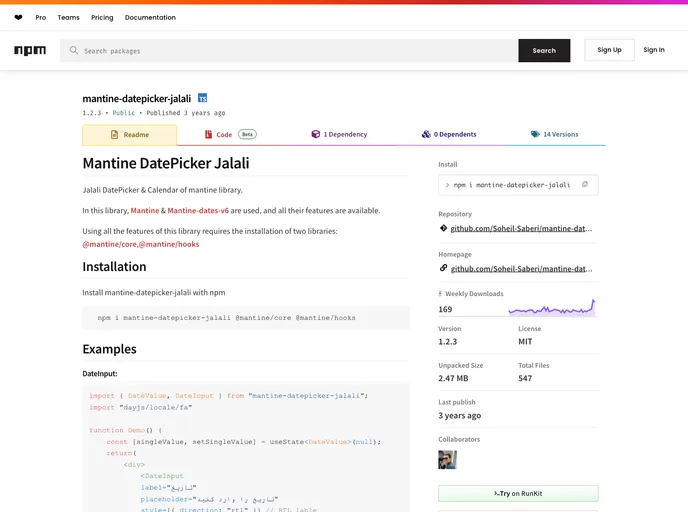Click the green Public label
Viewport: 688px width, 512px height.
point(124,113)
